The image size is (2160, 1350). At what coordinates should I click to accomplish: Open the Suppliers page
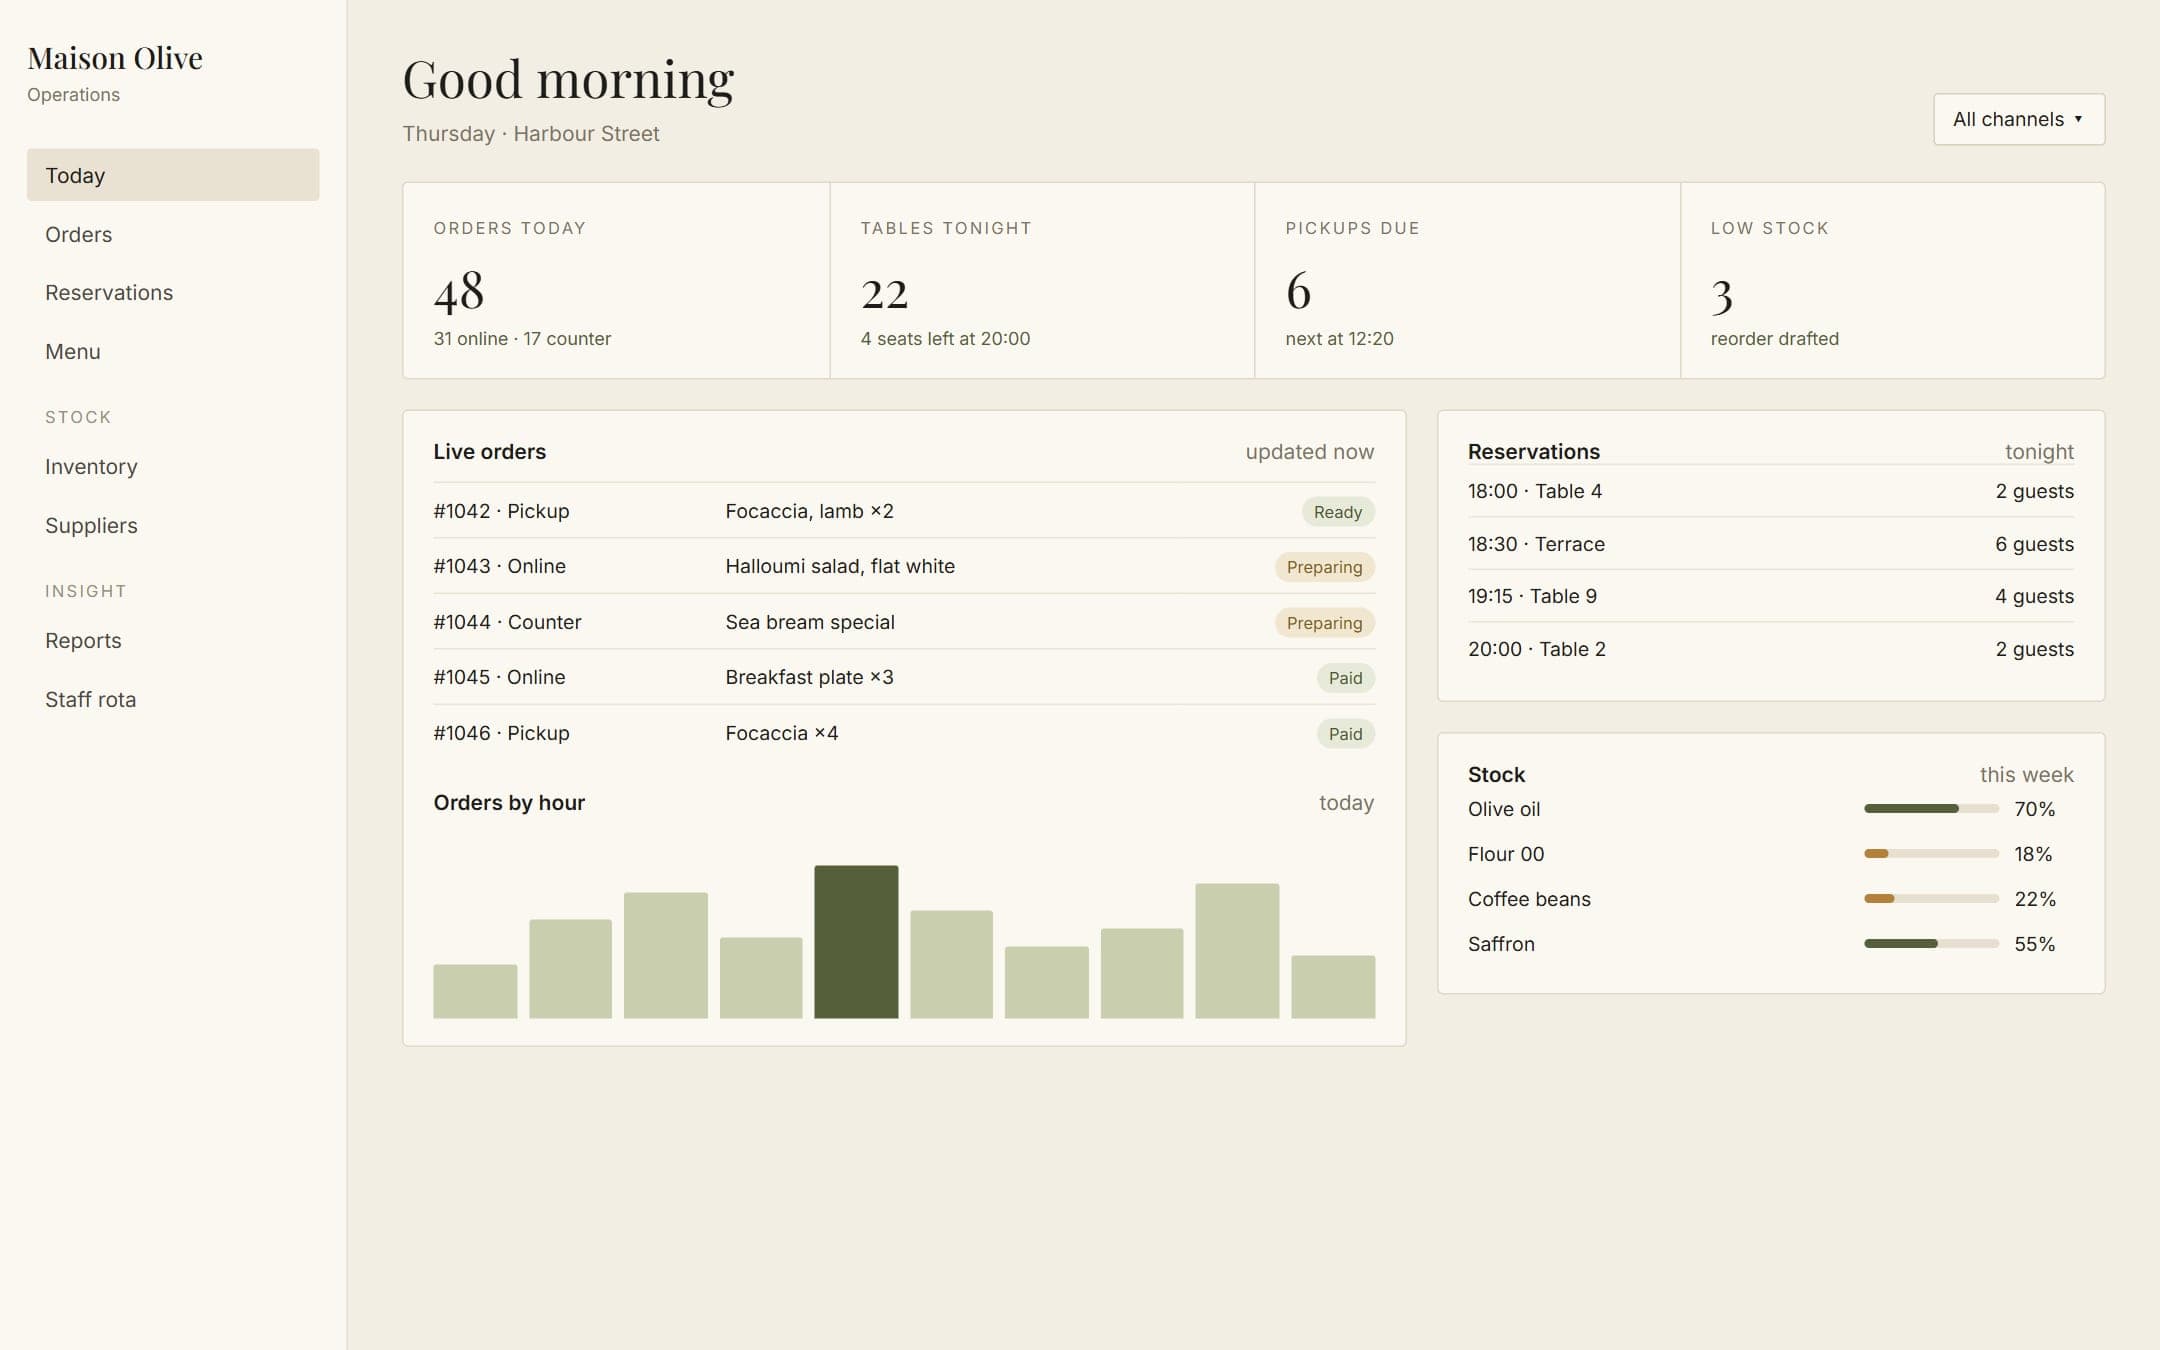tap(173, 525)
